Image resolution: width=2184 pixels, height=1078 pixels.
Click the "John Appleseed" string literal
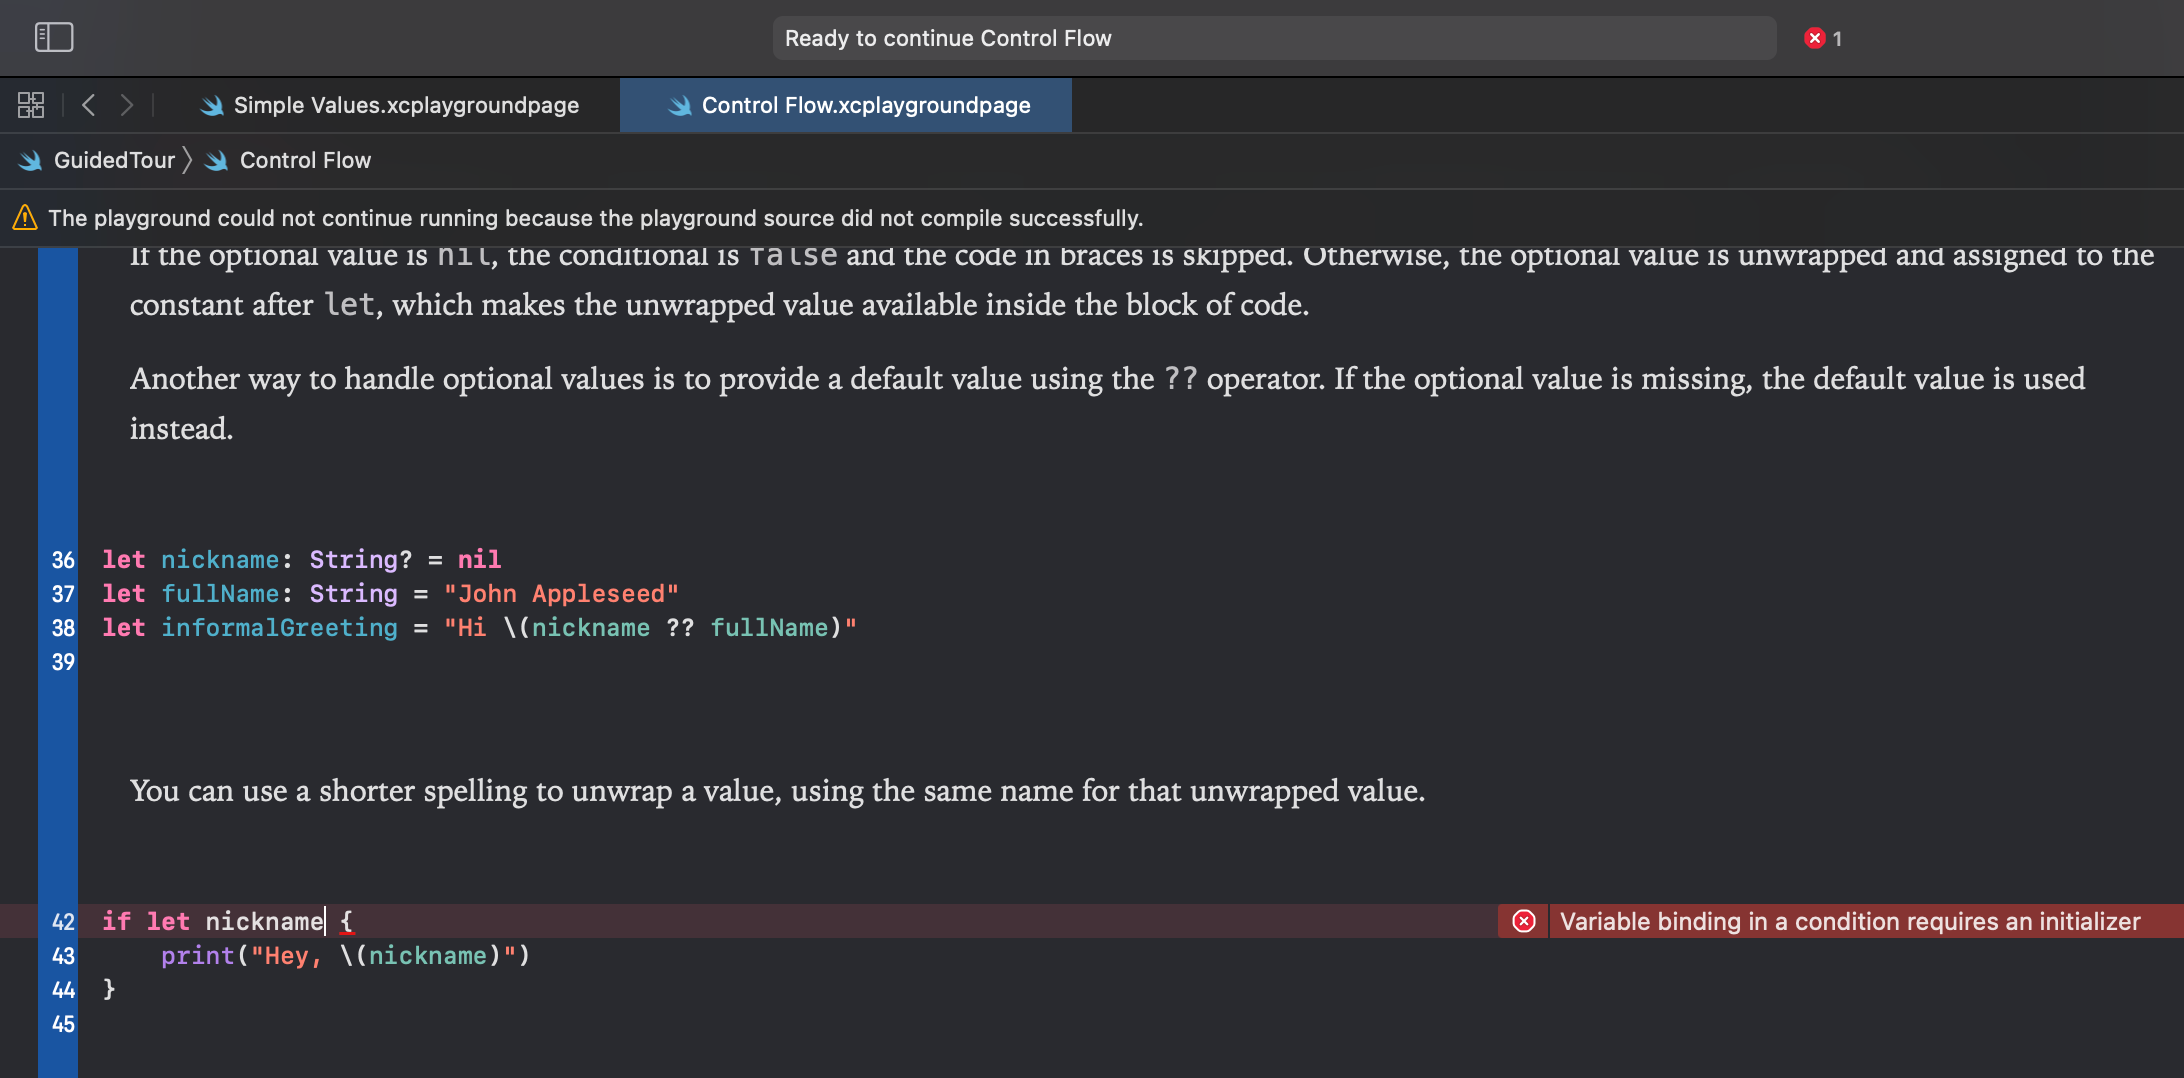561,593
